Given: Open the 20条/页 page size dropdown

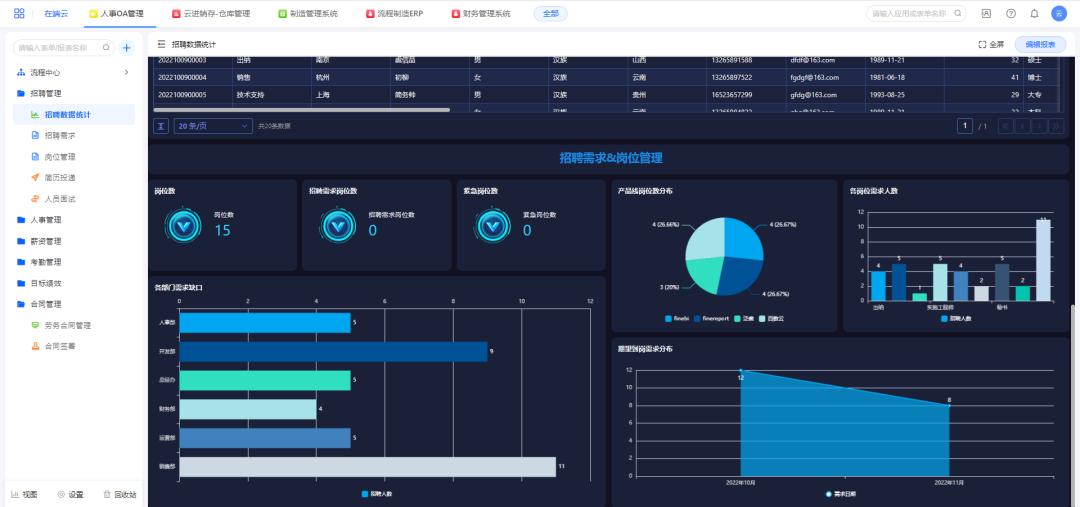Looking at the screenshot, I should point(213,126).
